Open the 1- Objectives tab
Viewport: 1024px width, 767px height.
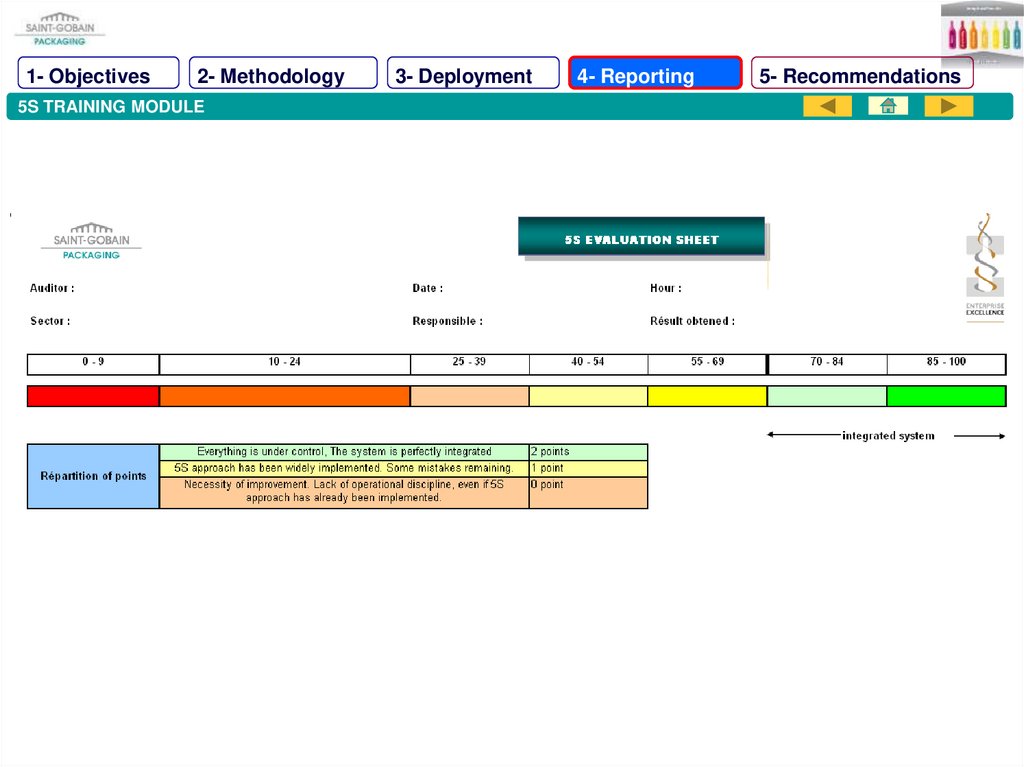(x=97, y=75)
